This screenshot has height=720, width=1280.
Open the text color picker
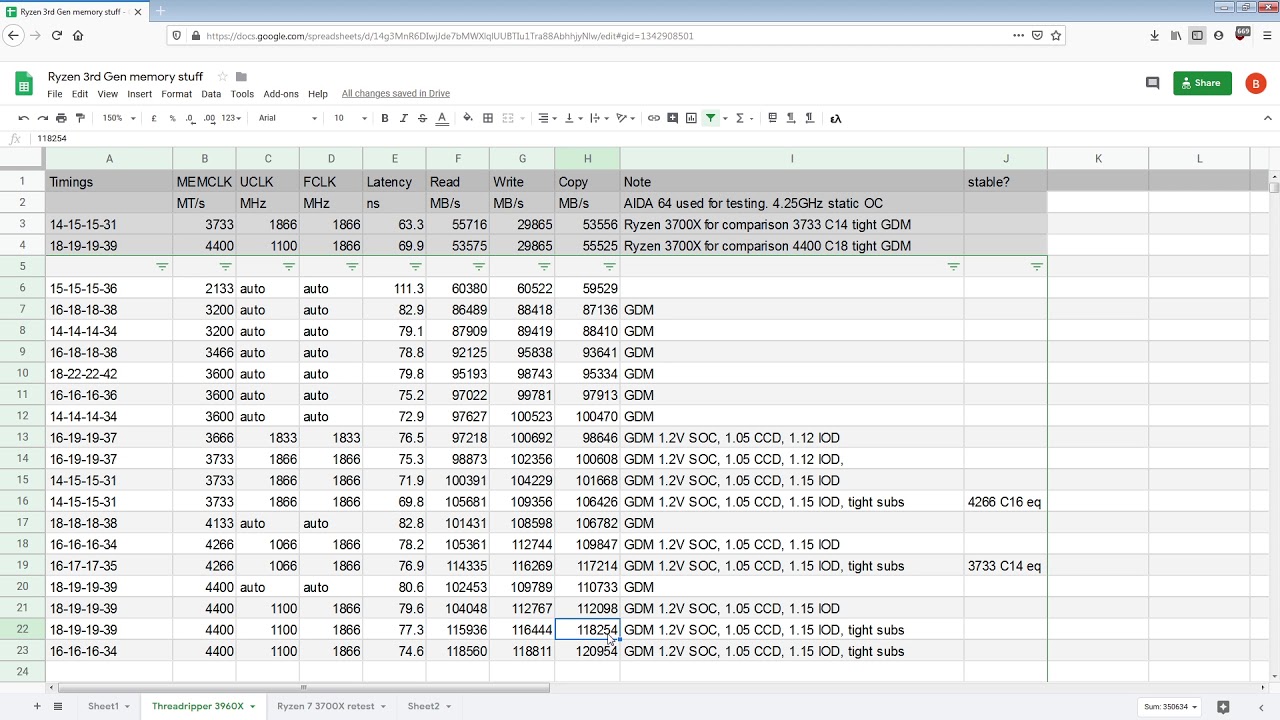(x=442, y=118)
